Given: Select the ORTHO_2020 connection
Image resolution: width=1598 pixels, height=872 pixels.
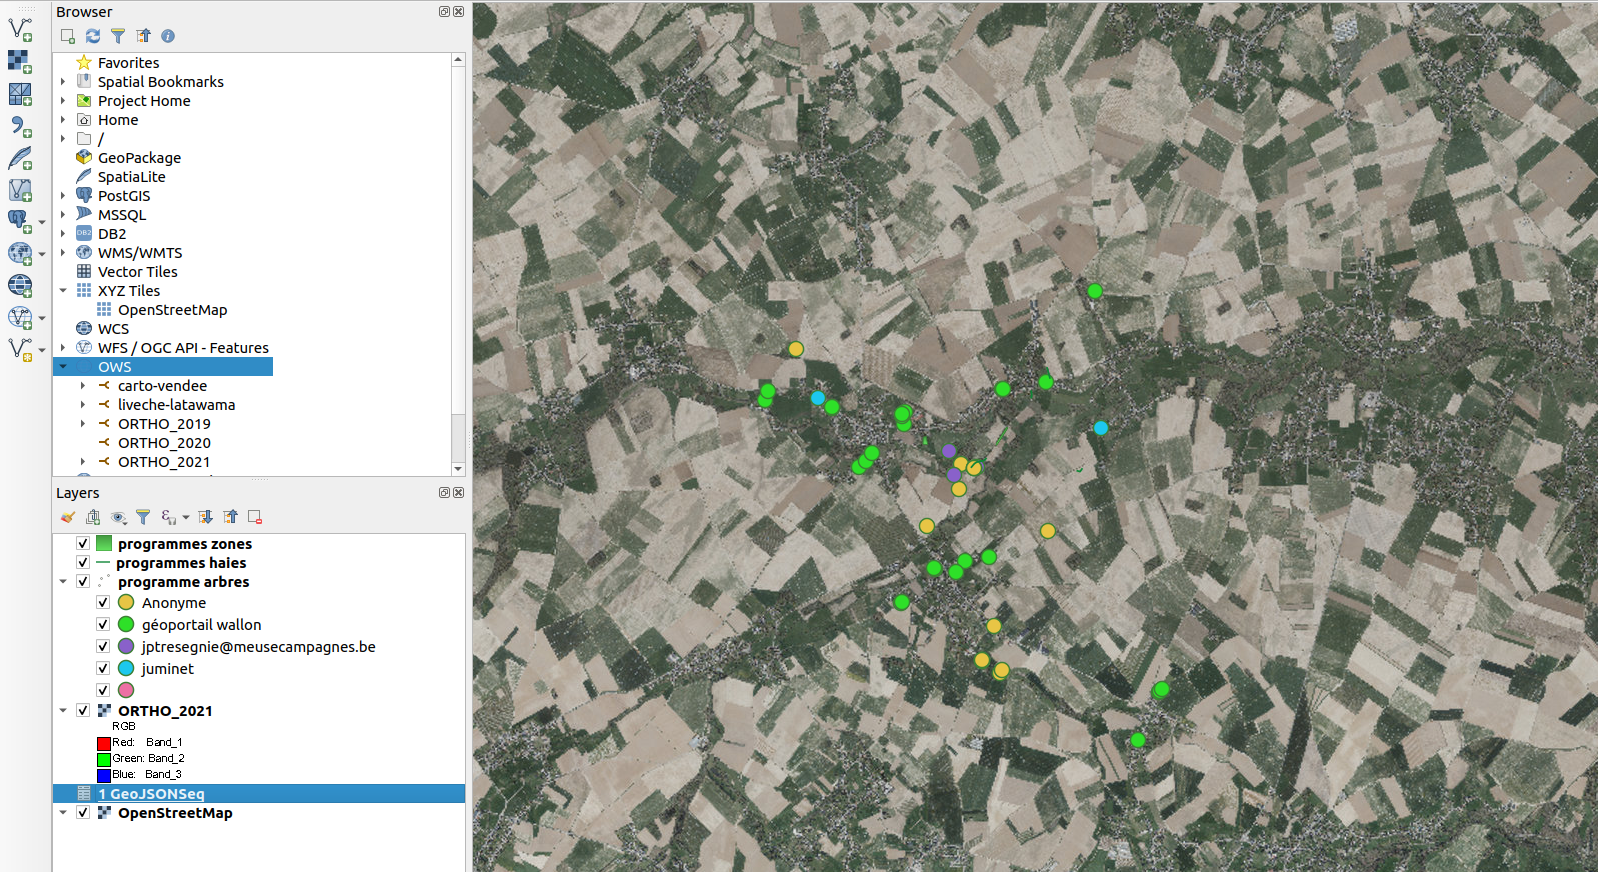Looking at the screenshot, I should coord(164,443).
